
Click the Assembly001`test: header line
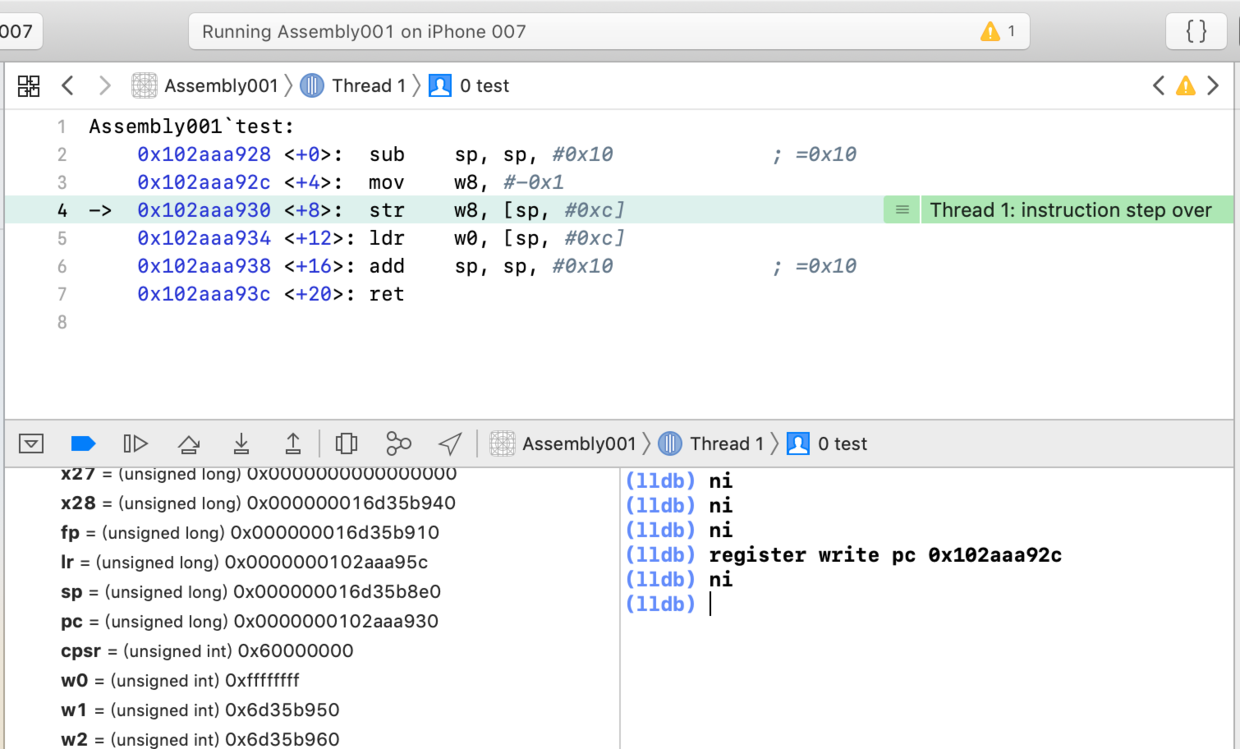coord(192,127)
